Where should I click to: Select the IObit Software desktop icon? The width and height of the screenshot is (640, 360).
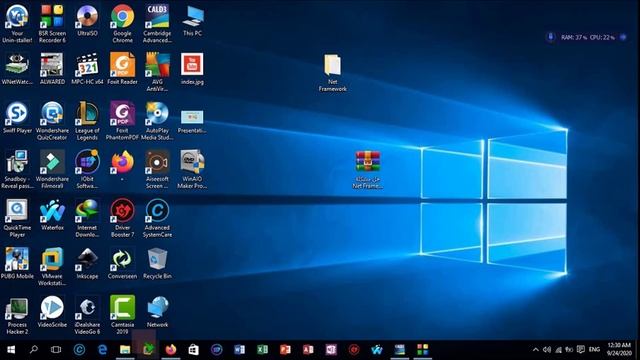click(x=87, y=169)
